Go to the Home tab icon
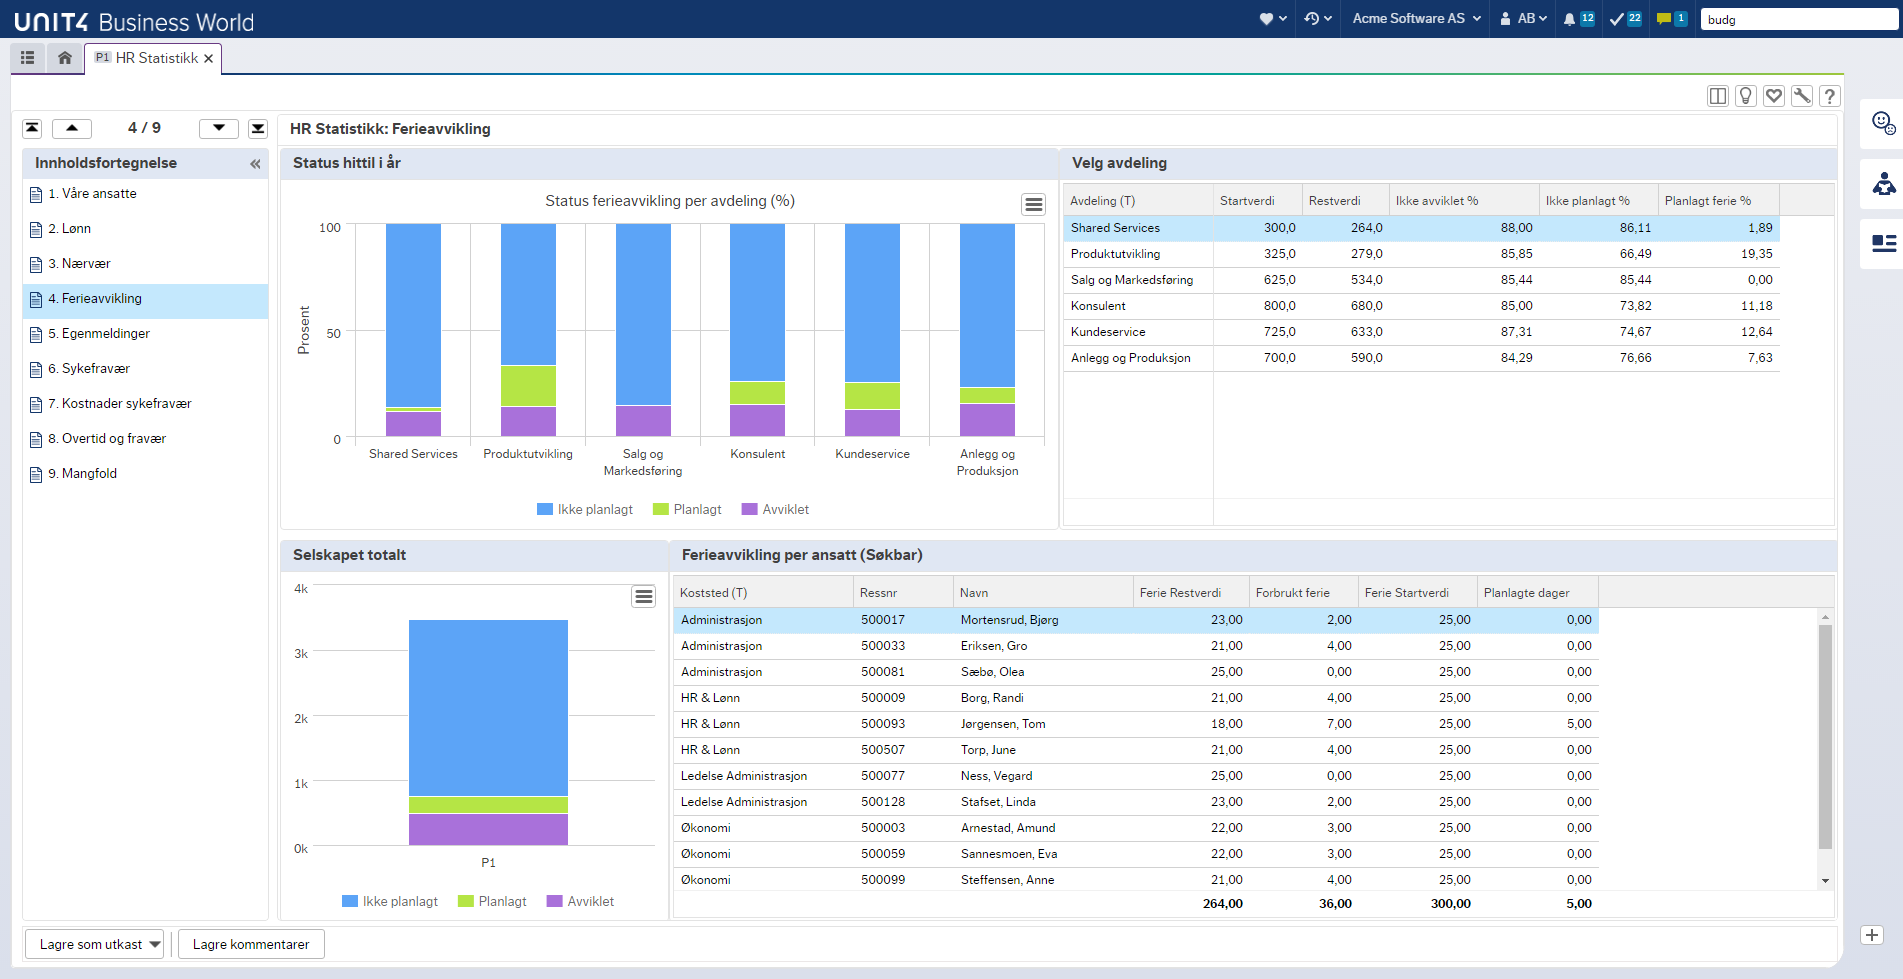 click(65, 58)
